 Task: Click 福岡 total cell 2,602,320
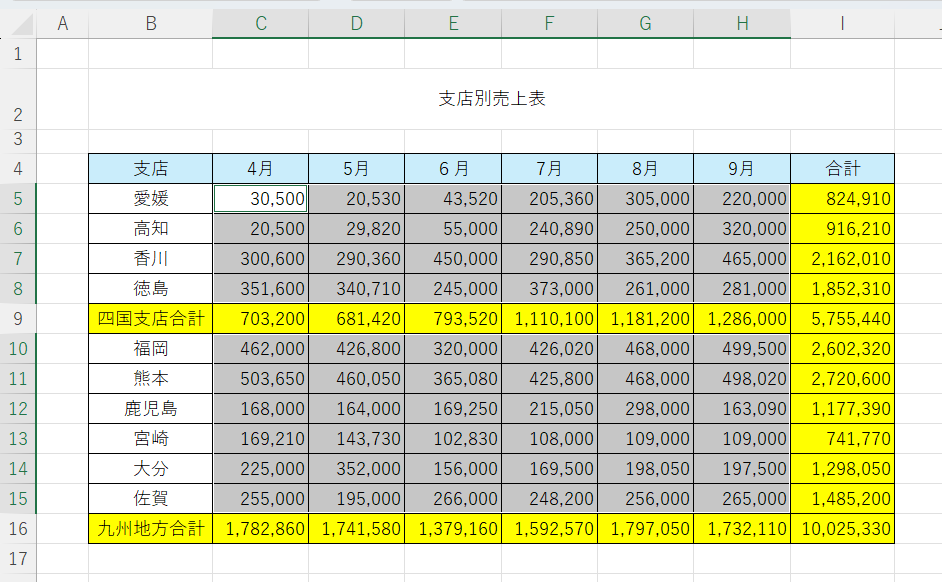[842, 349]
